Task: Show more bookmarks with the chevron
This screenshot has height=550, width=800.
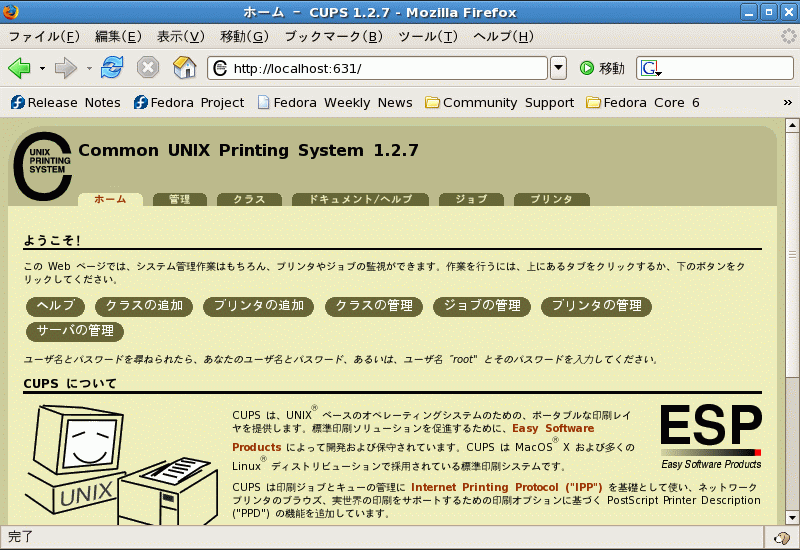Action: point(788,103)
